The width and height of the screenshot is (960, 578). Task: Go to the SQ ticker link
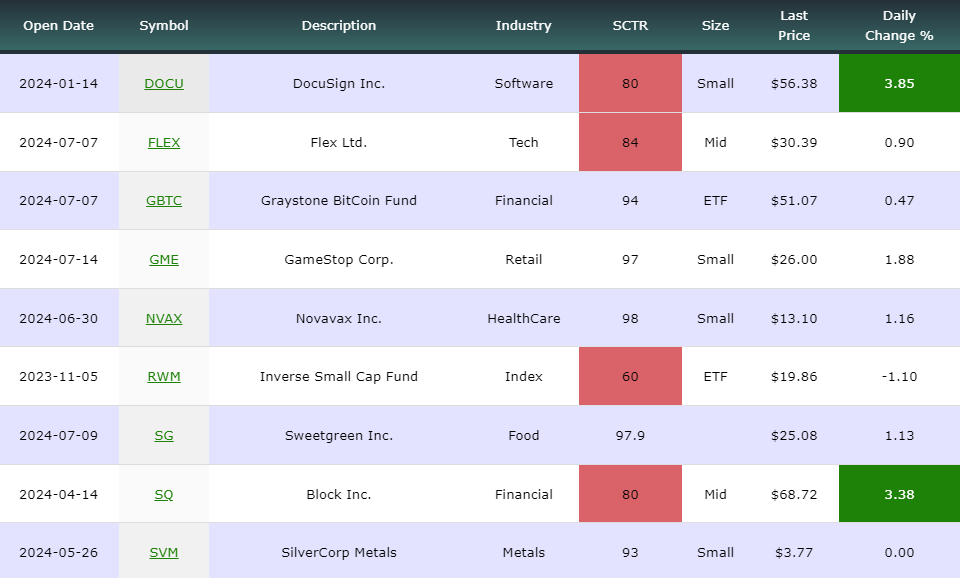[x=163, y=494]
